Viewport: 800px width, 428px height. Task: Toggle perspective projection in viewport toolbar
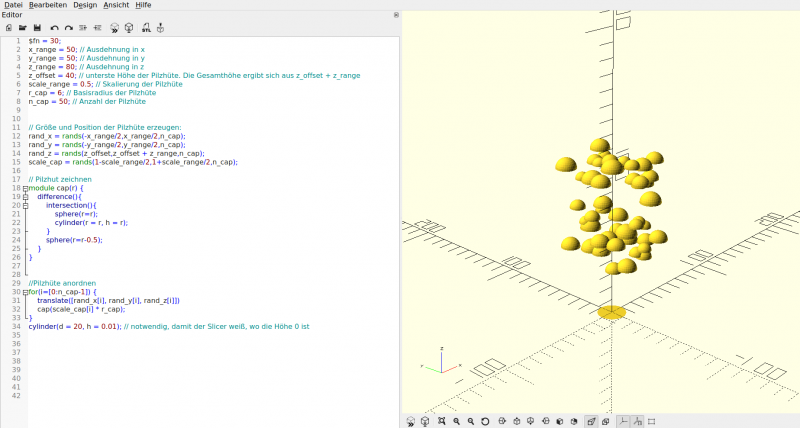(x=591, y=422)
